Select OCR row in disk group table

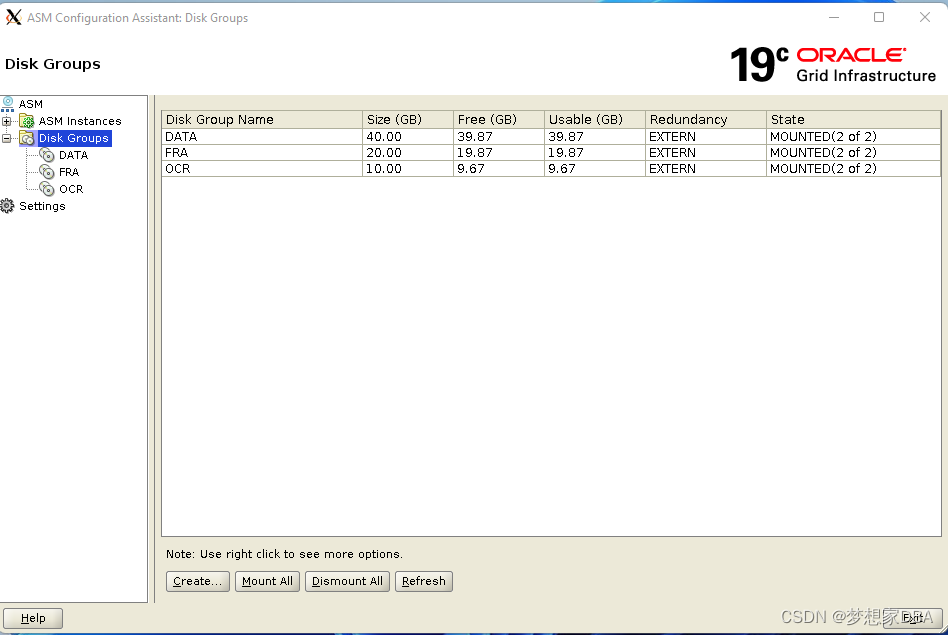click(551, 169)
